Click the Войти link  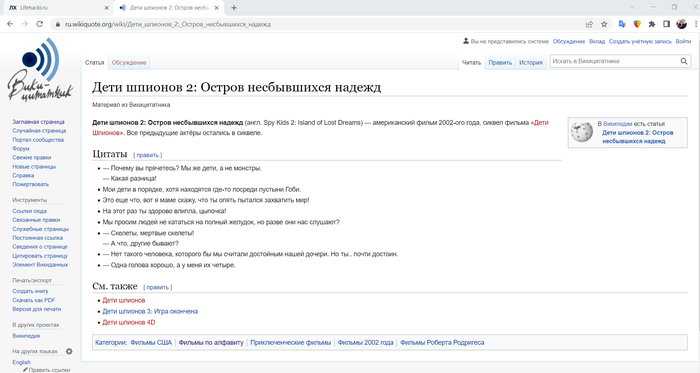pos(683,41)
